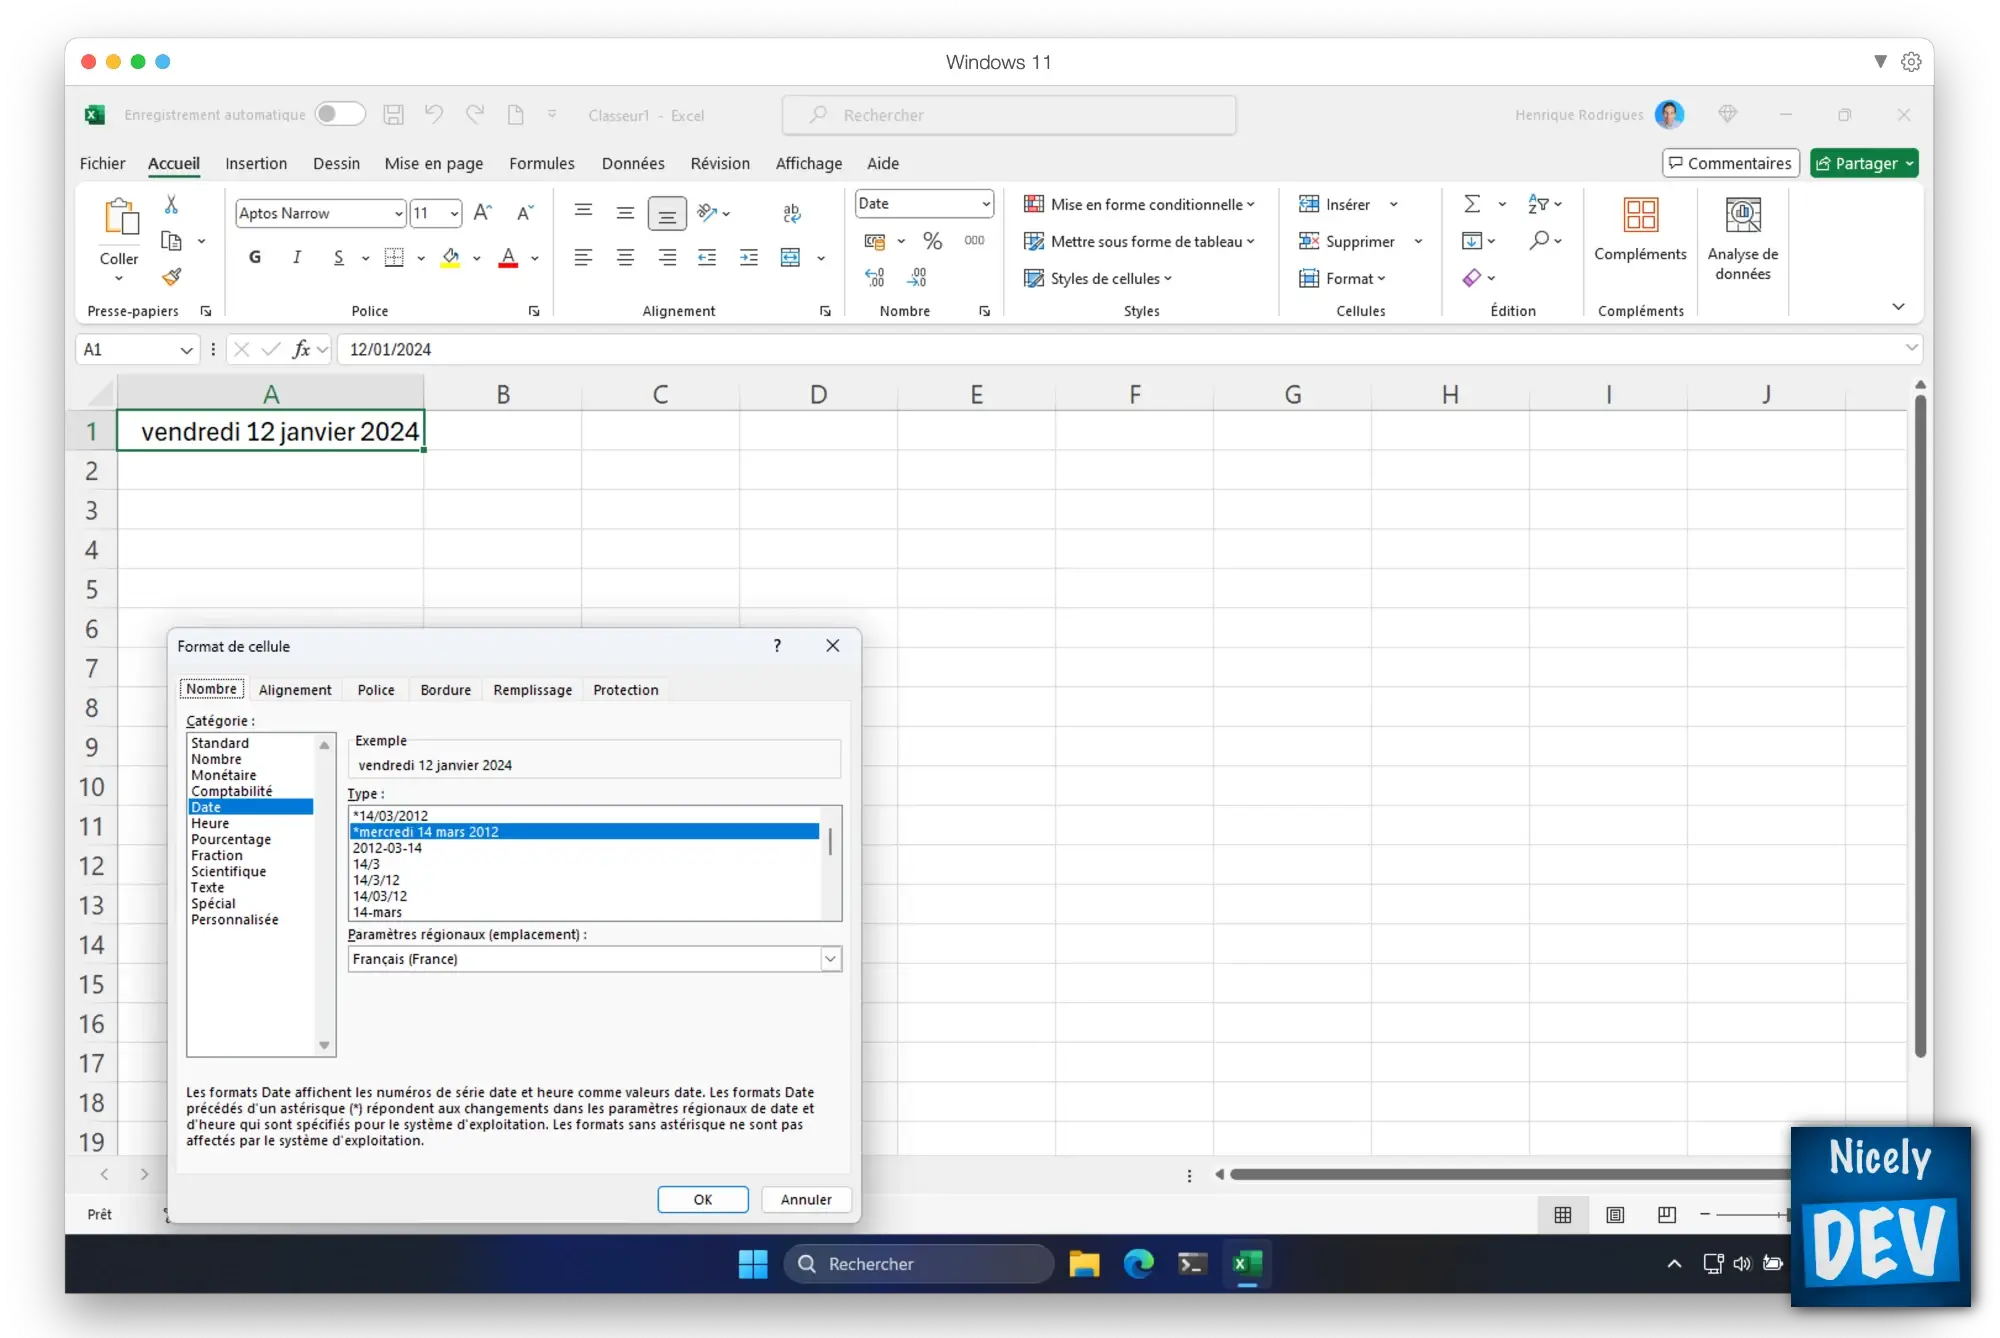Image resolution: width=2000 pixels, height=1338 pixels.
Task: Click the Supprimer cells button
Action: (x=1348, y=241)
